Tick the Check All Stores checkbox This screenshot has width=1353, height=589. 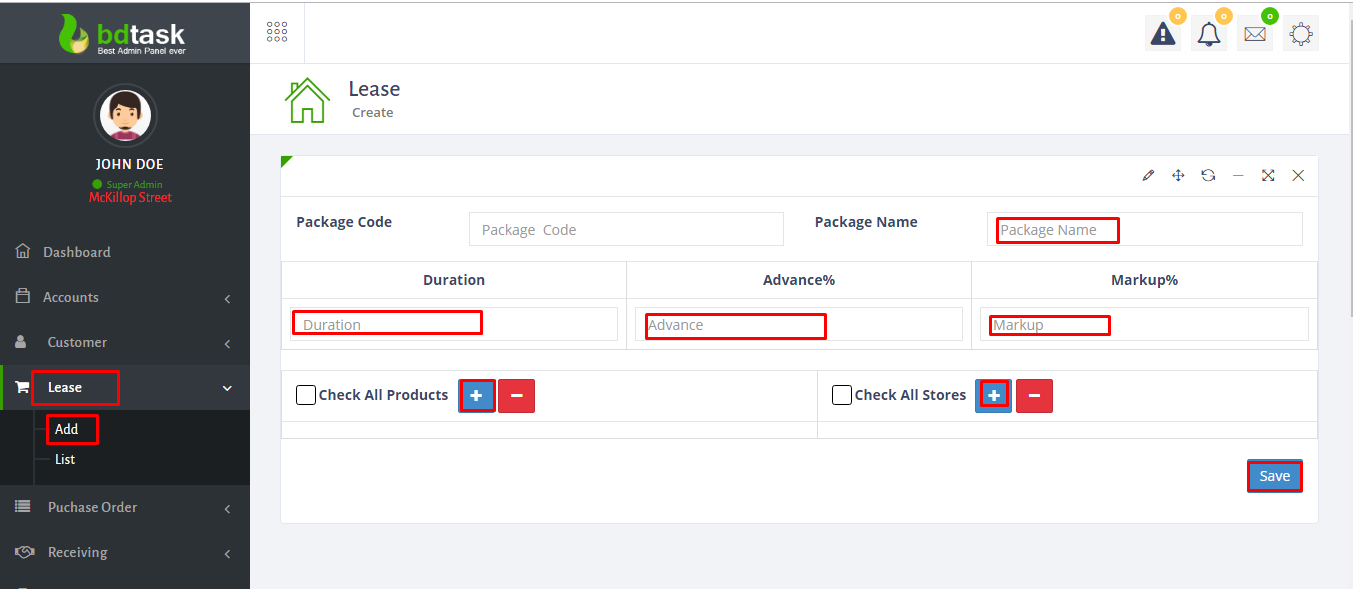(842, 395)
